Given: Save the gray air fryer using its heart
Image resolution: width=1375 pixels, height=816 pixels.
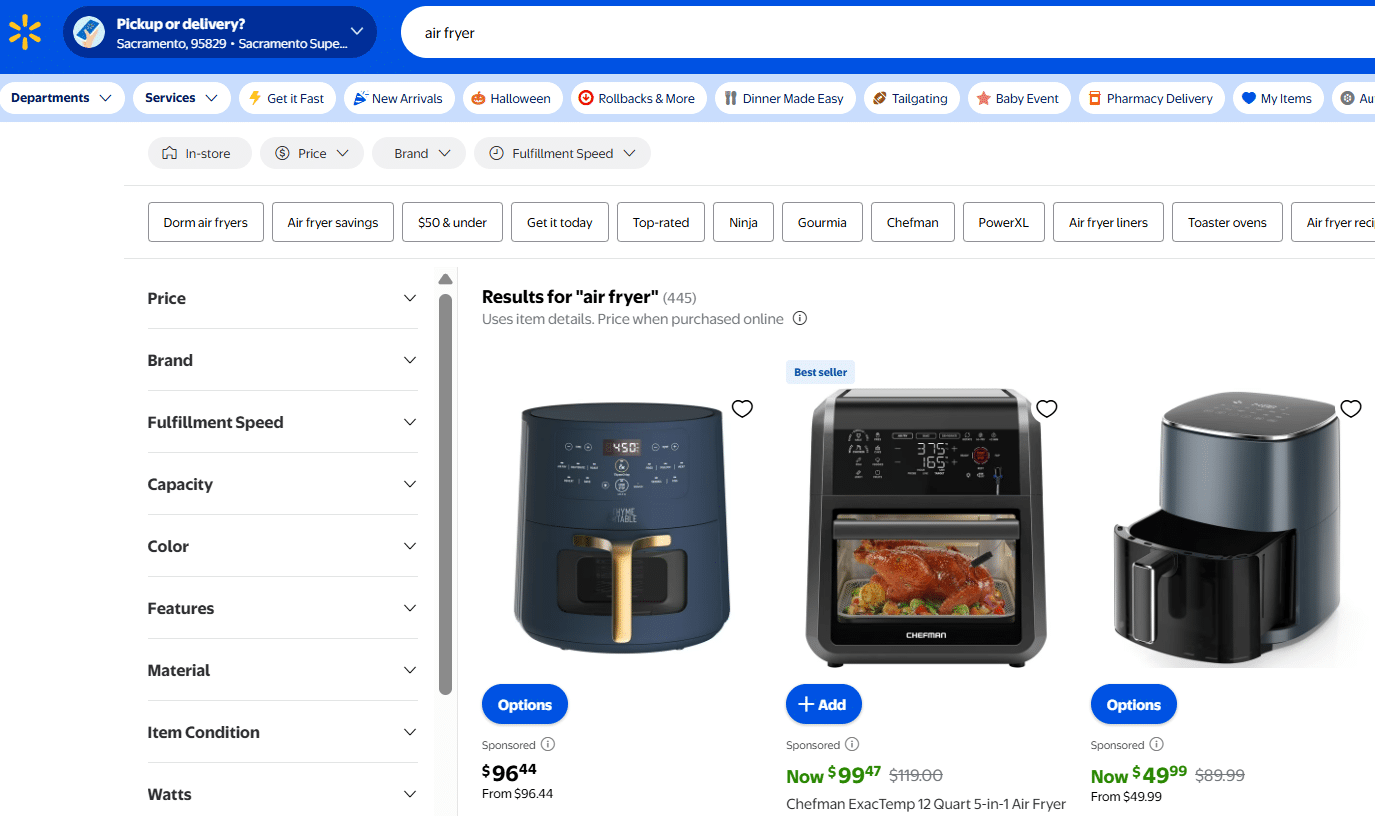Looking at the screenshot, I should (1351, 408).
